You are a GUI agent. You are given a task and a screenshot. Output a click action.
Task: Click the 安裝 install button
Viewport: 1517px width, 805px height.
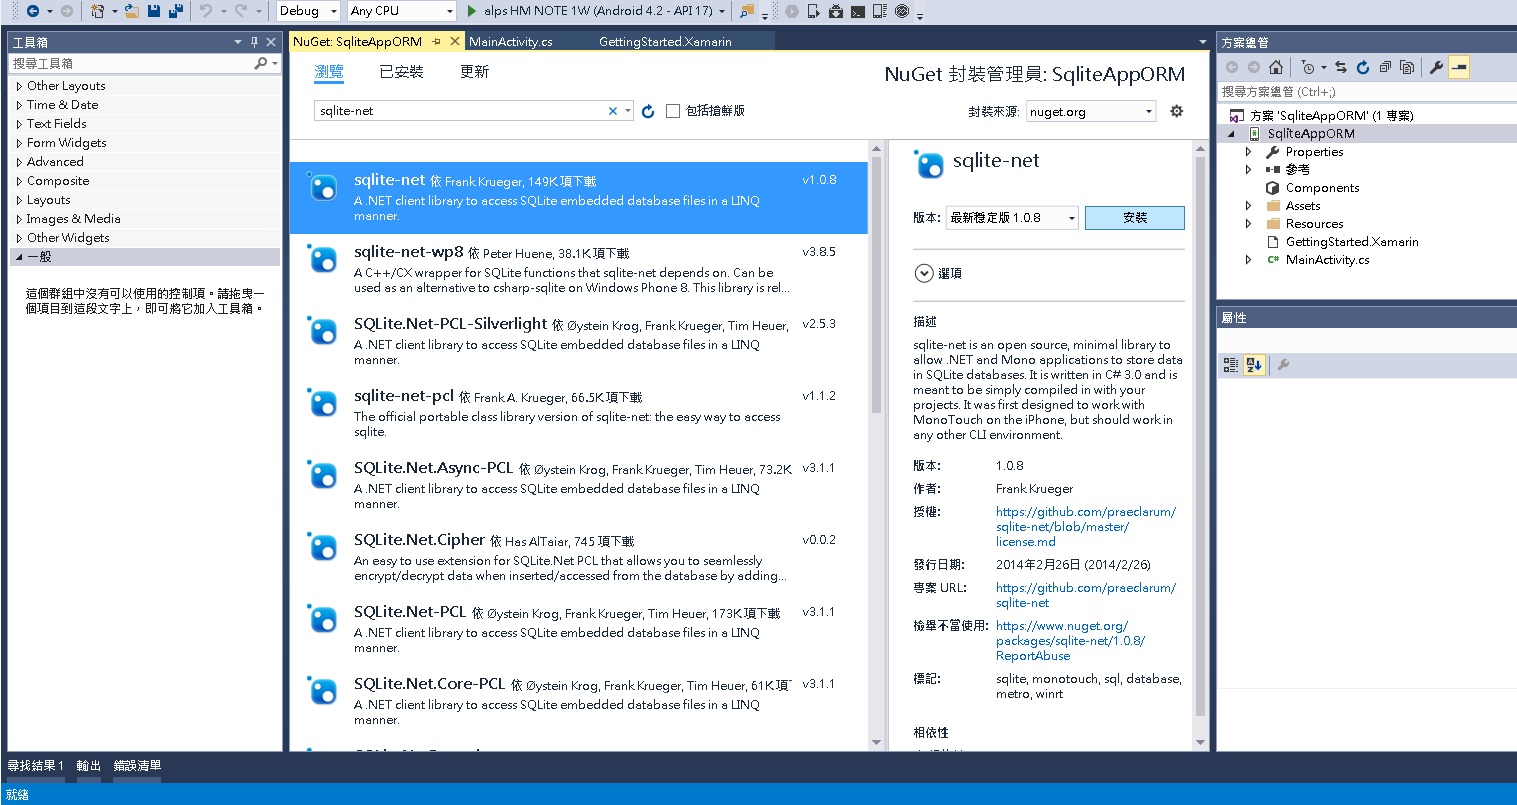[x=1135, y=217]
